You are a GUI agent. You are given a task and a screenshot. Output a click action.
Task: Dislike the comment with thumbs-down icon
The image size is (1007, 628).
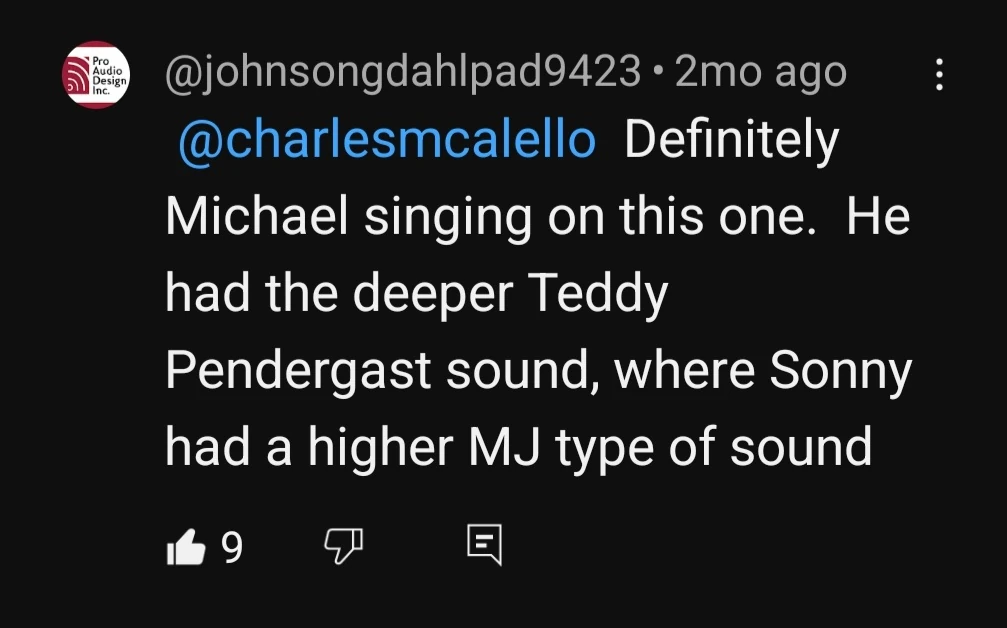tap(343, 547)
